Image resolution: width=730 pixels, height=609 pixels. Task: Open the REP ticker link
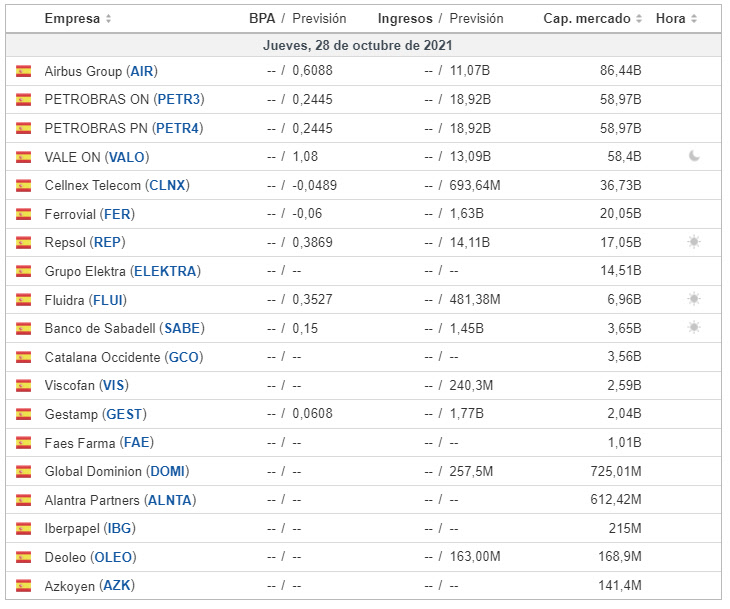(x=107, y=243)
